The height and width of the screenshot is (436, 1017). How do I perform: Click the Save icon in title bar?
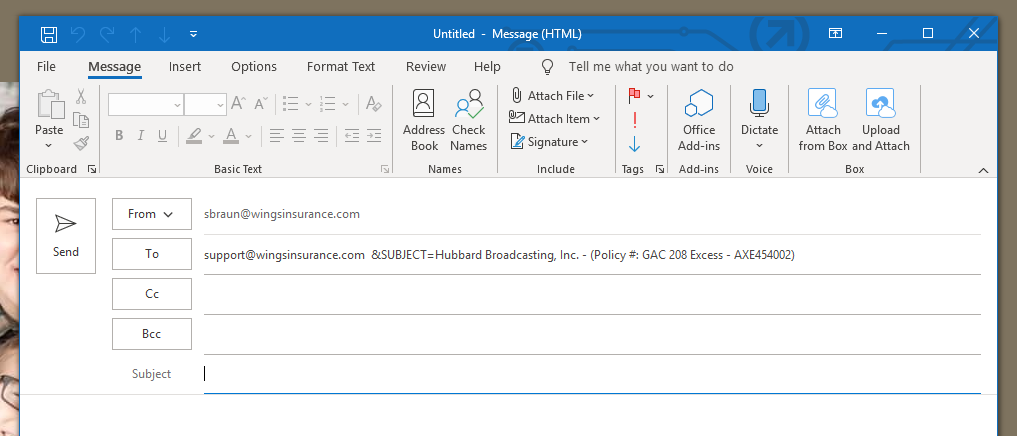48,34
